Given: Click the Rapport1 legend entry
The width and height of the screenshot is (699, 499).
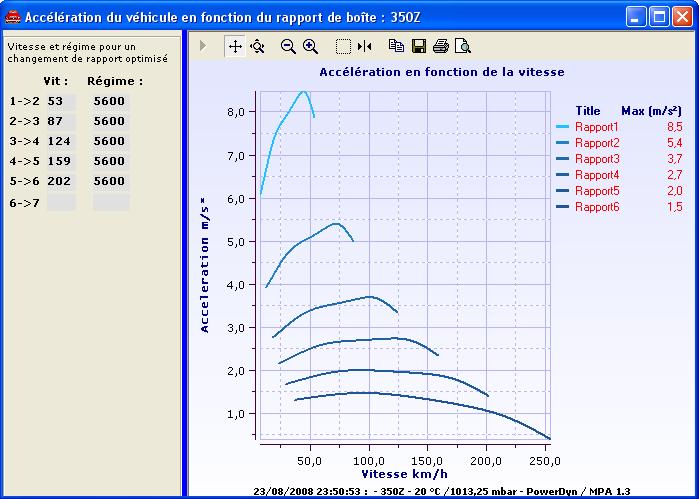Looking at the screenshot, I should click(x=597, y=127).
